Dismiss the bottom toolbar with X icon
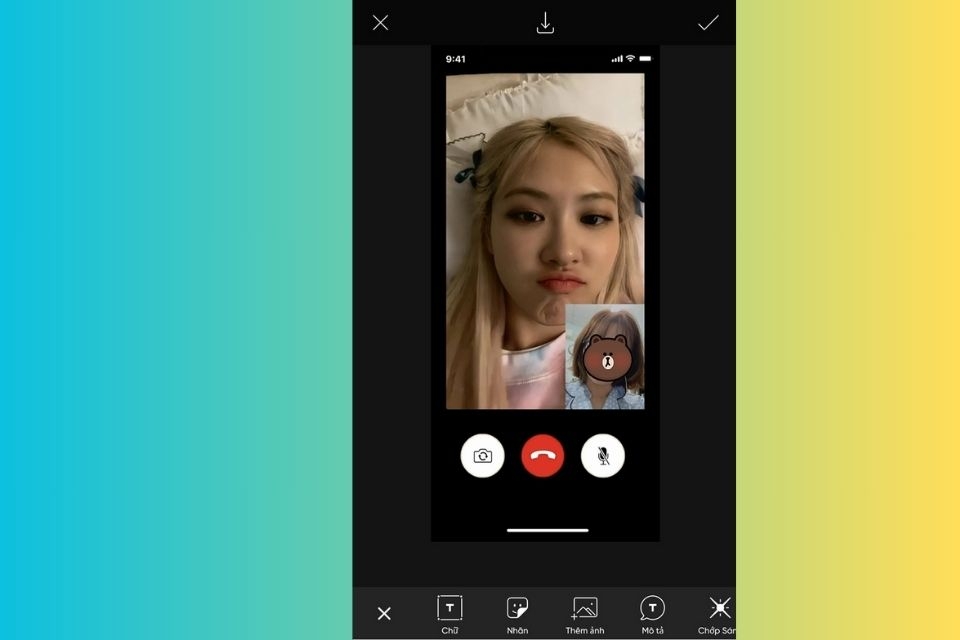 (384, 613)
